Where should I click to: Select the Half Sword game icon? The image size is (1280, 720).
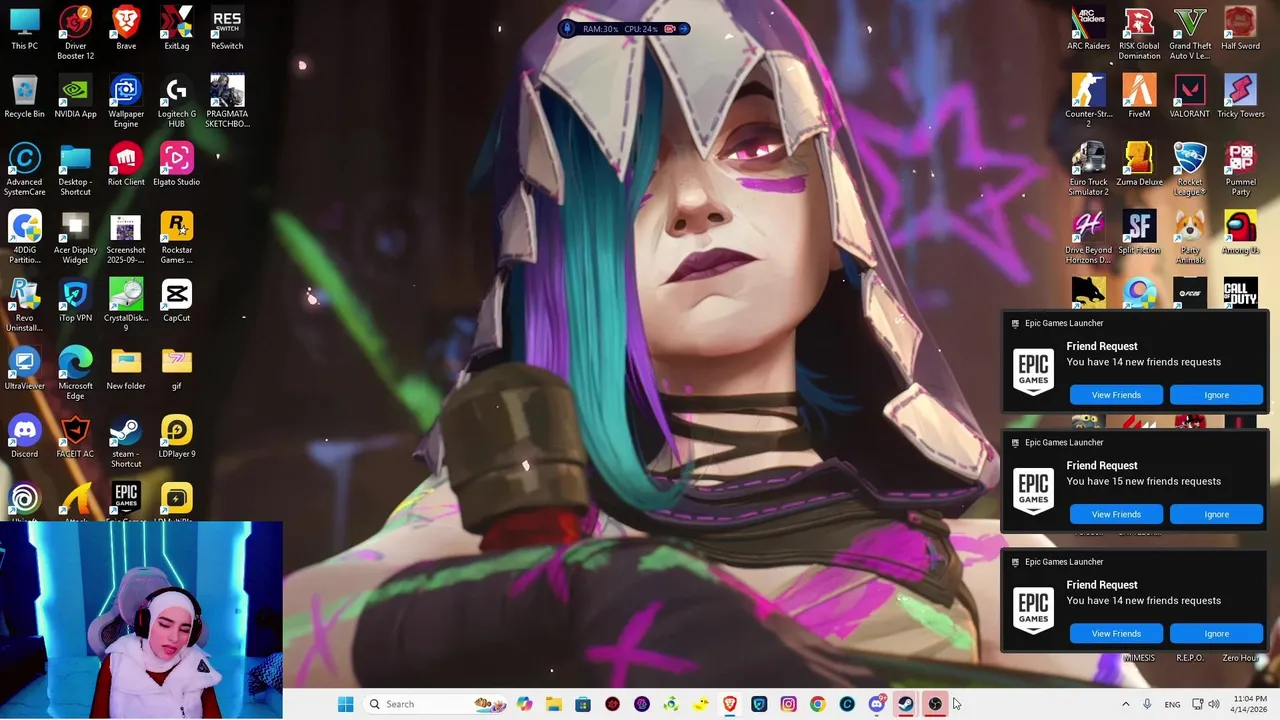[x=1240, y=29]
